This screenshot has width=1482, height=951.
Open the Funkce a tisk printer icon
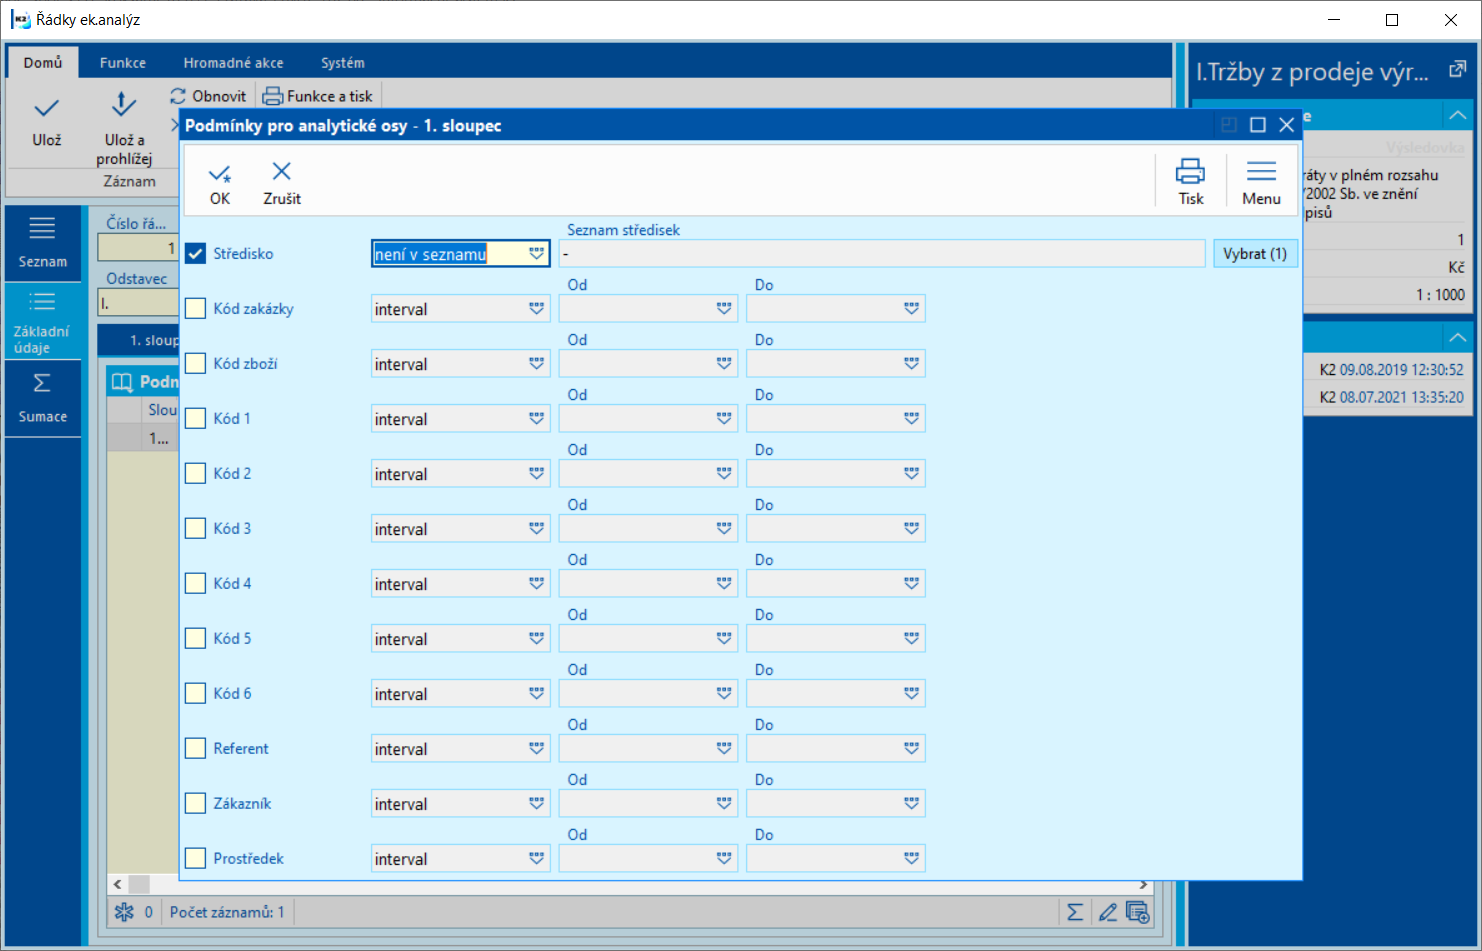pyautogui.click(x=272, y=96)
